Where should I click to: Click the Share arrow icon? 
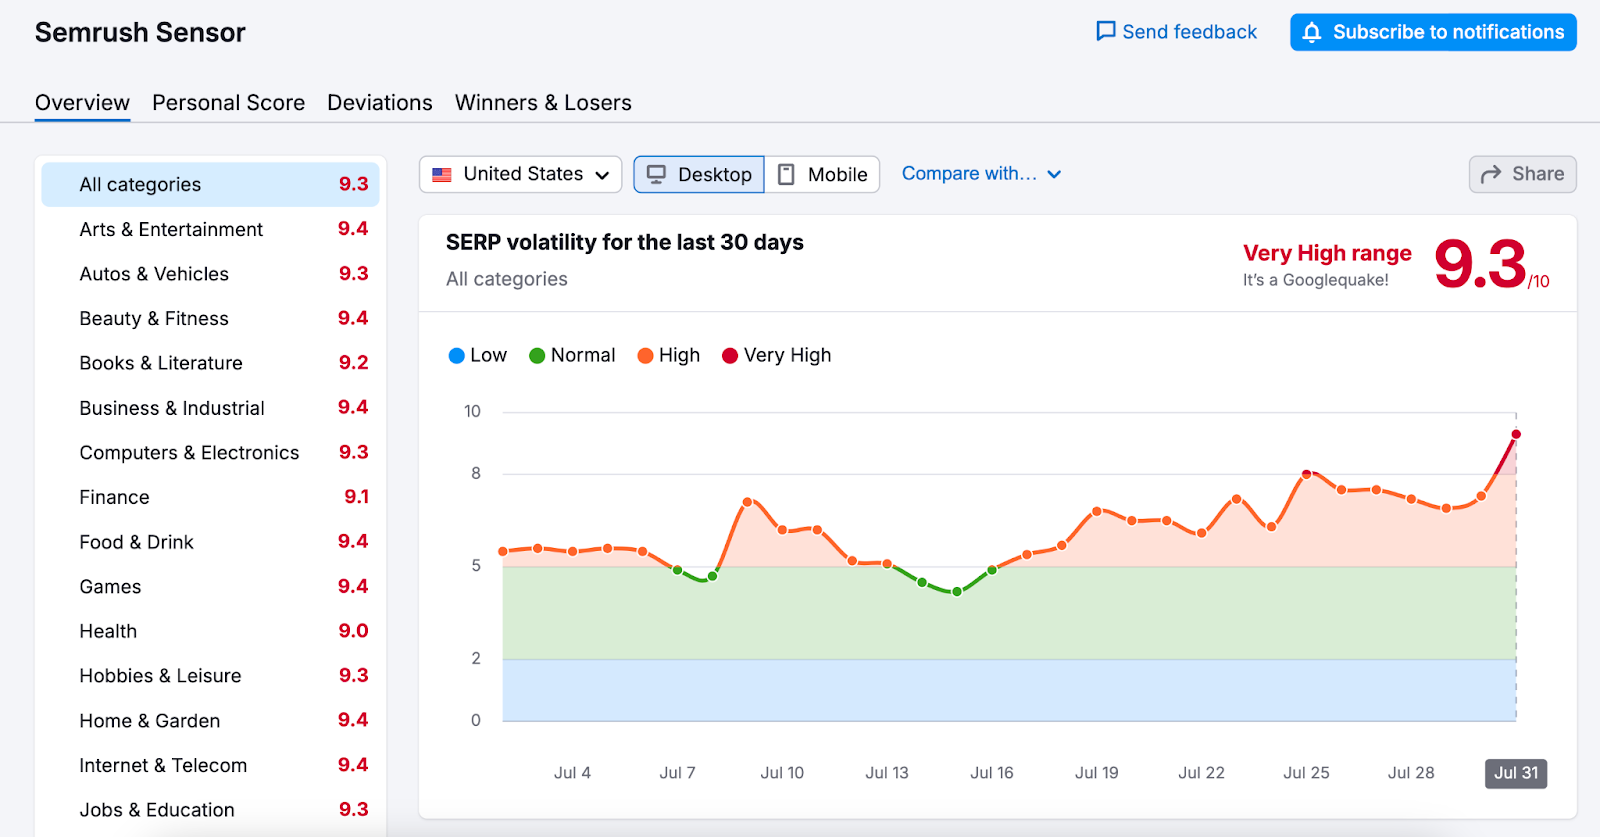coord(1491,174)
